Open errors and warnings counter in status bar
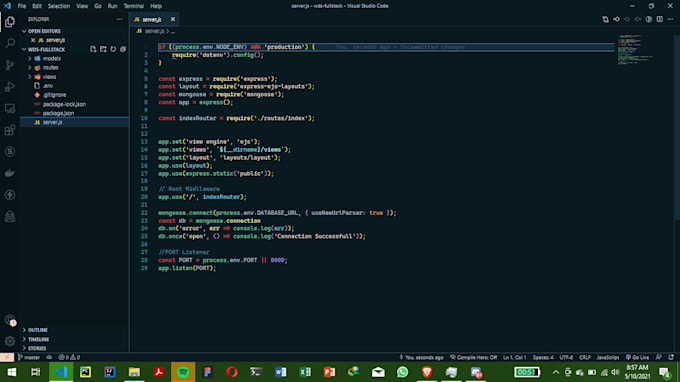 point(69,357)
